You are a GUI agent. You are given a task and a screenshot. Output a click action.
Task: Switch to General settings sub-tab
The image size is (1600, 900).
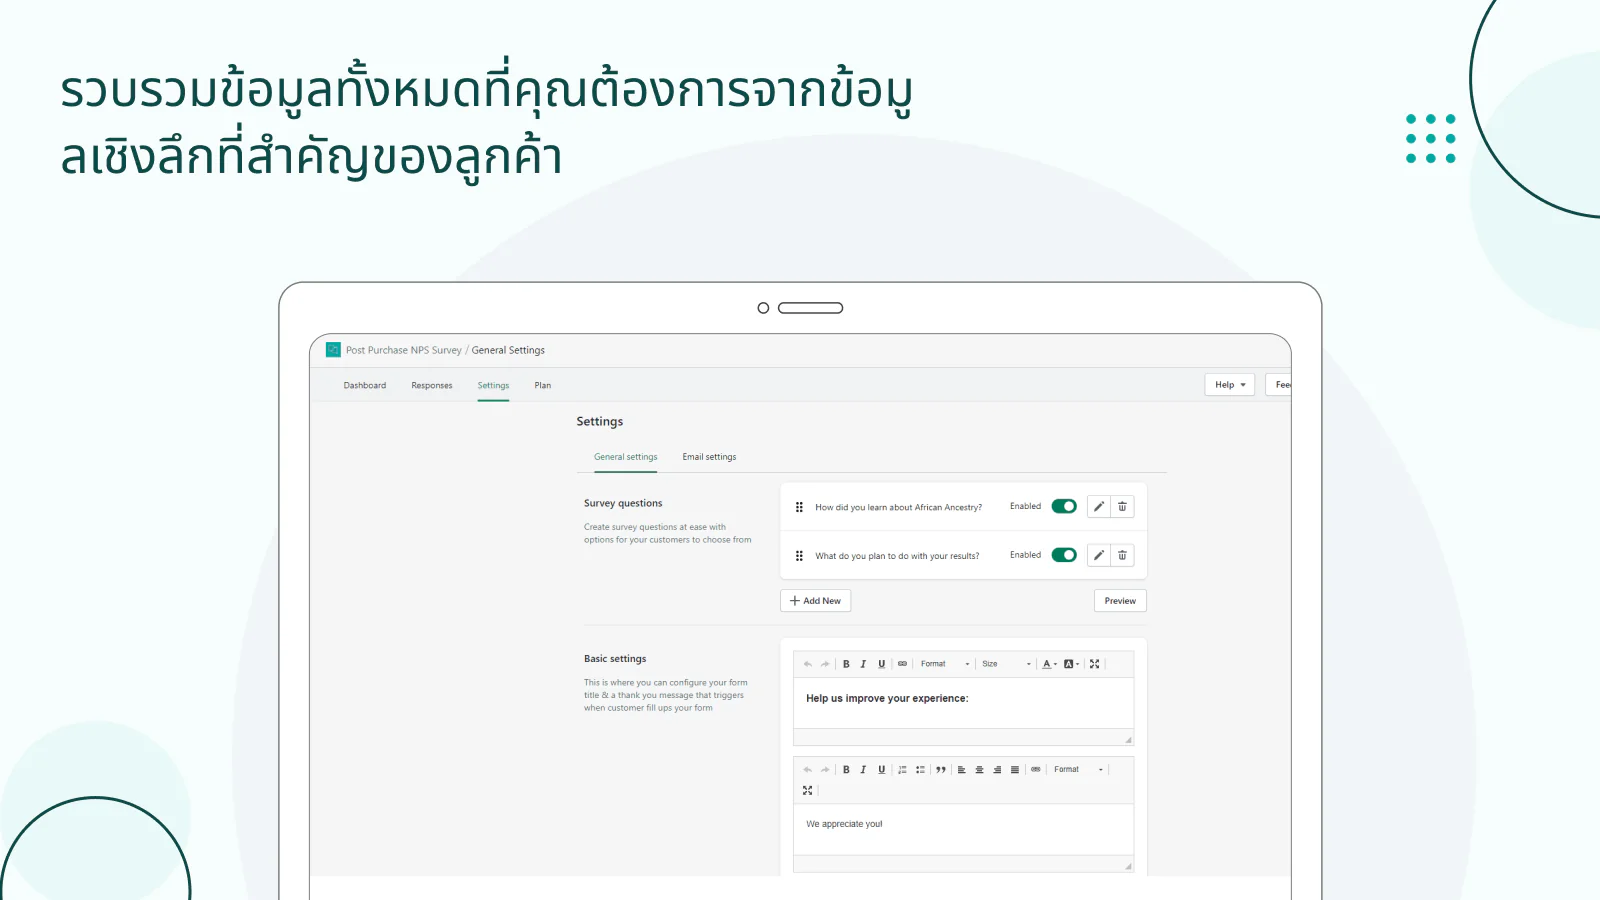[626, 457]
